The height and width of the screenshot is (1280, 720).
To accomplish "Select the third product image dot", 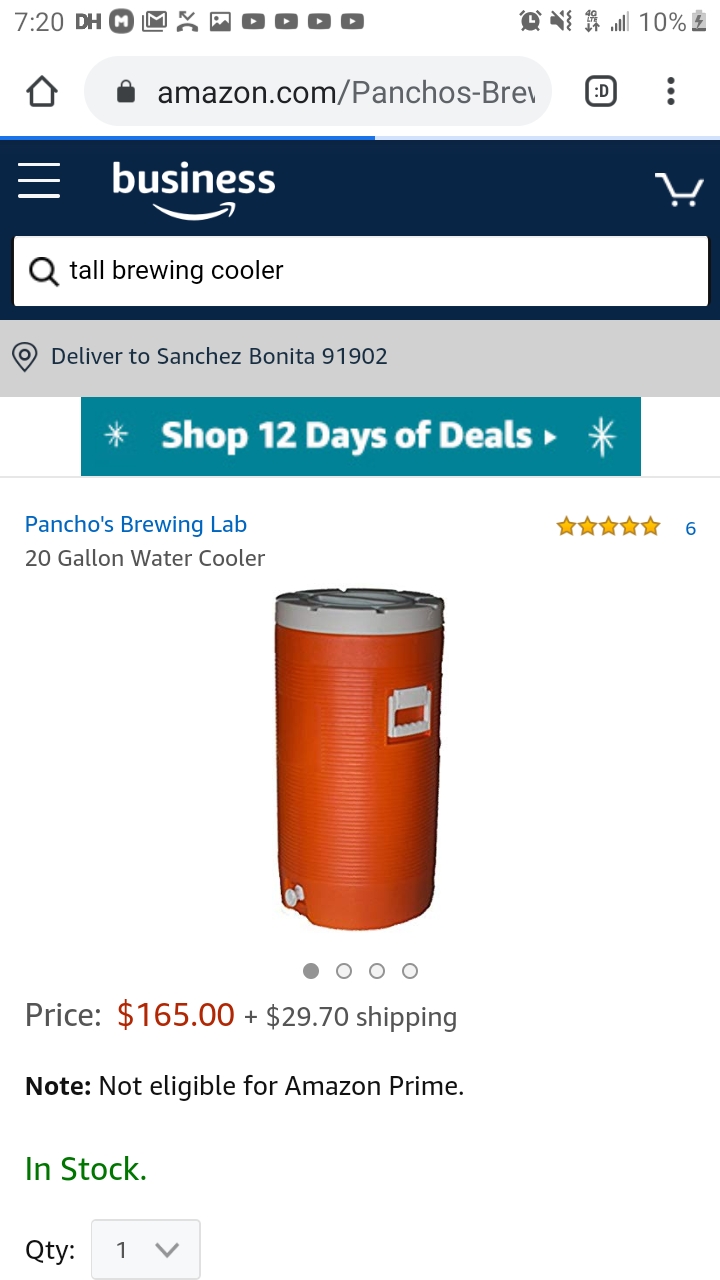I will click(377, 970).
